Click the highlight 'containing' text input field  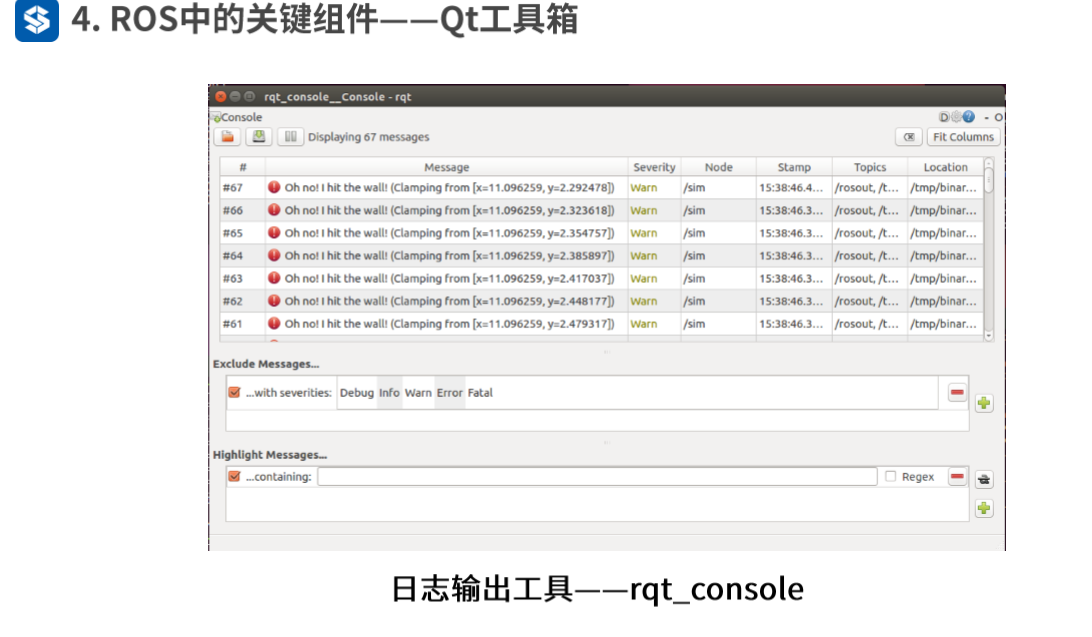click(597, 477)
